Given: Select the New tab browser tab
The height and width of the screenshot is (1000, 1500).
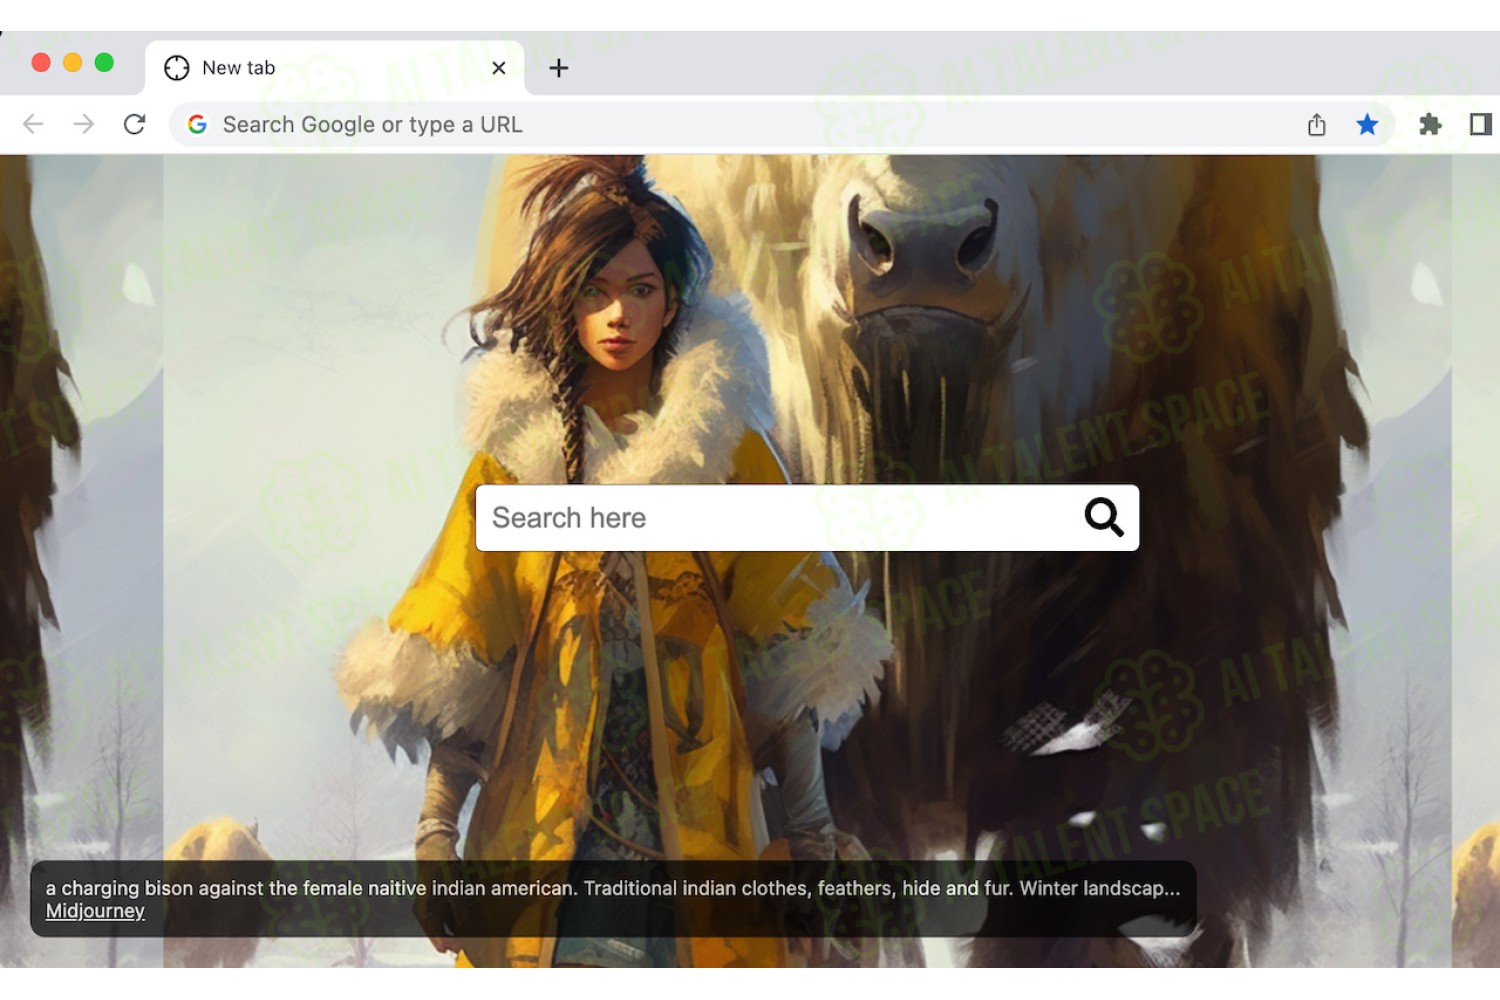Looking at the screenshot, I should coord(335,68).
